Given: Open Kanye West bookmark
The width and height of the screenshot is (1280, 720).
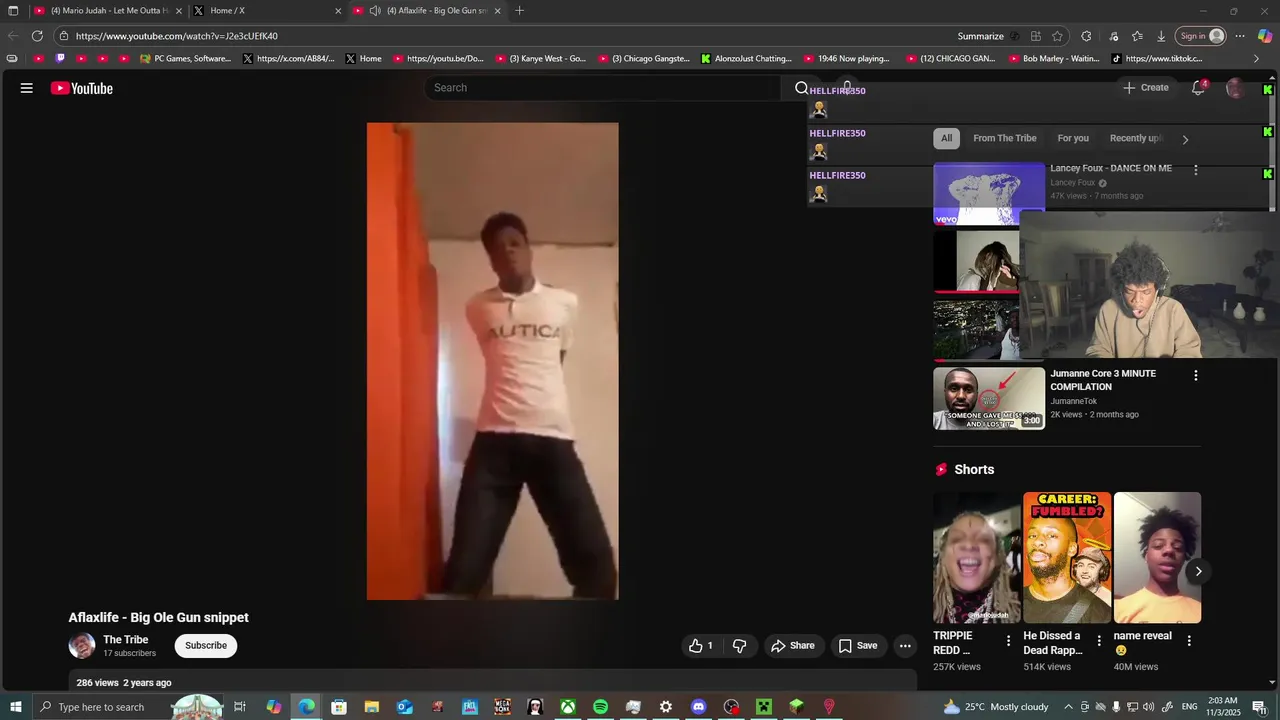Looking at the screenshot, I should (x=541, y=59).
